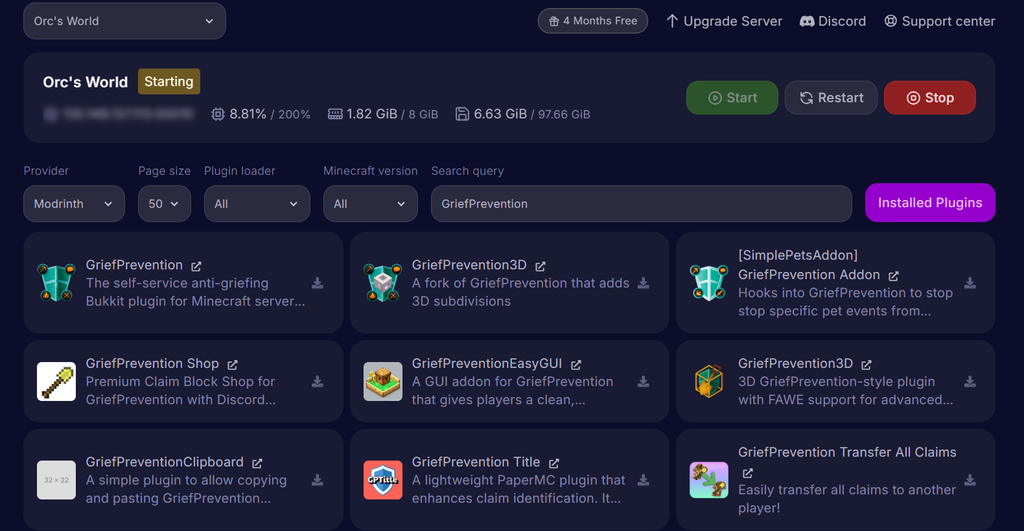Click the disk usage 6.63 GiB indicator
This screenshot has width=1024, height=531.
pyautogui.click(x=522, y=114)
